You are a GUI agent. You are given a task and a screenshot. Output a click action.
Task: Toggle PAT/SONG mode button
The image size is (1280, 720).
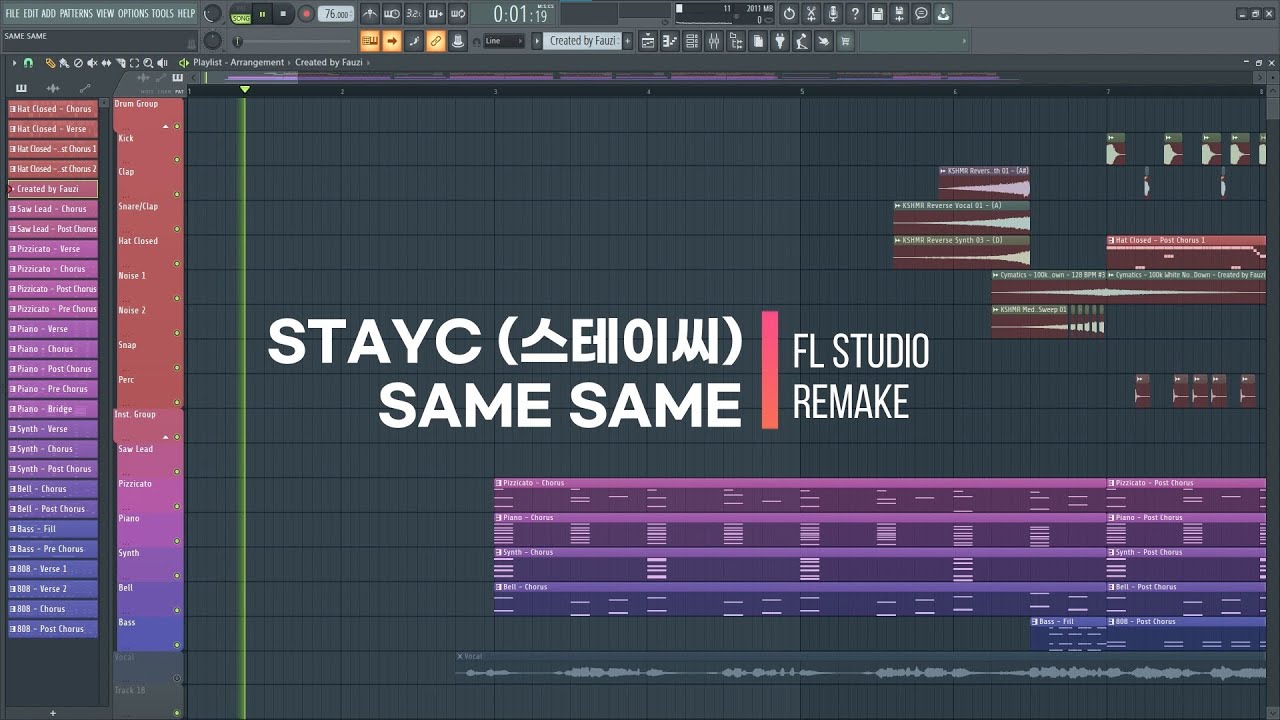(241, 15)
